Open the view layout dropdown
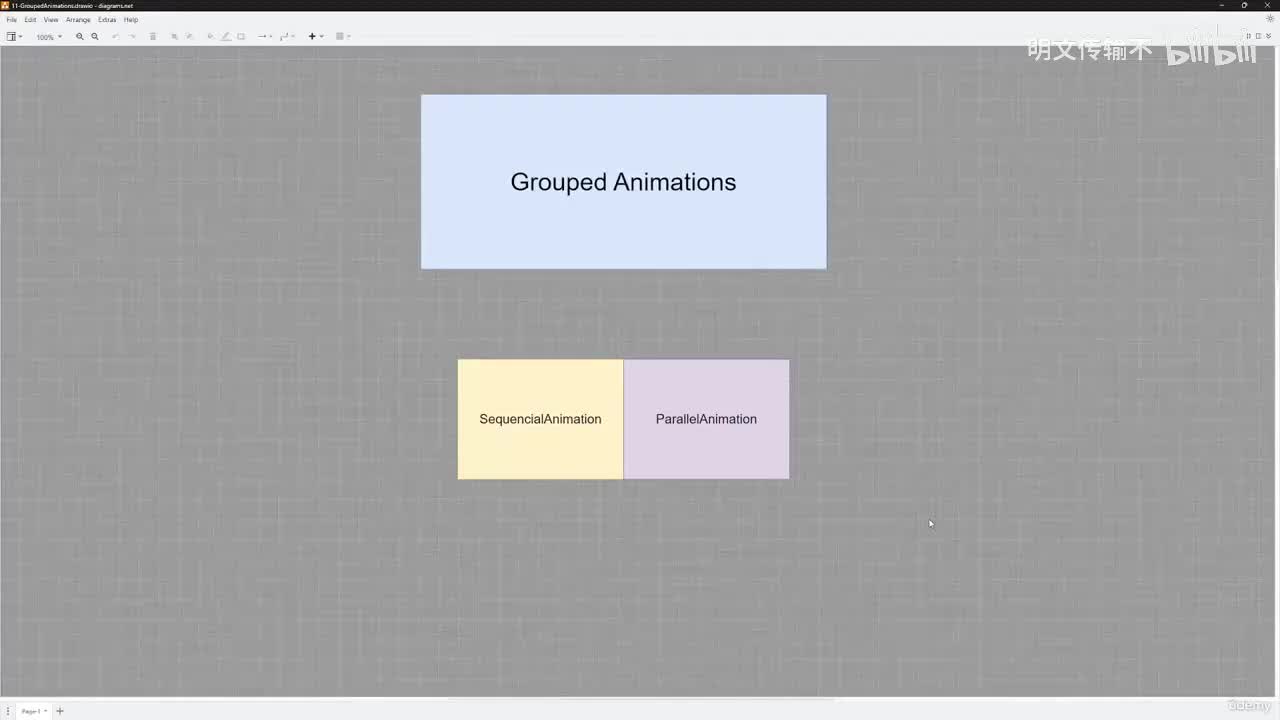The height and width of the screenshot is (720, 1280). tap(14, 37)
